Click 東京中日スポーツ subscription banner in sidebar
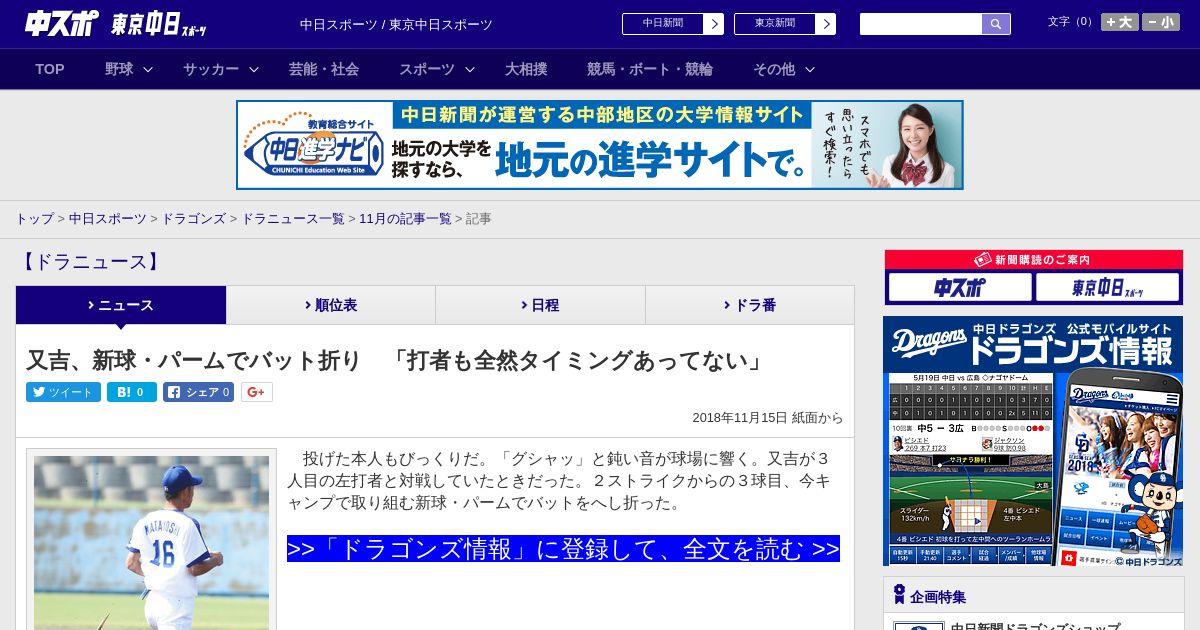The width and height of the screenshot is (1200, 630). [1108, 288]
